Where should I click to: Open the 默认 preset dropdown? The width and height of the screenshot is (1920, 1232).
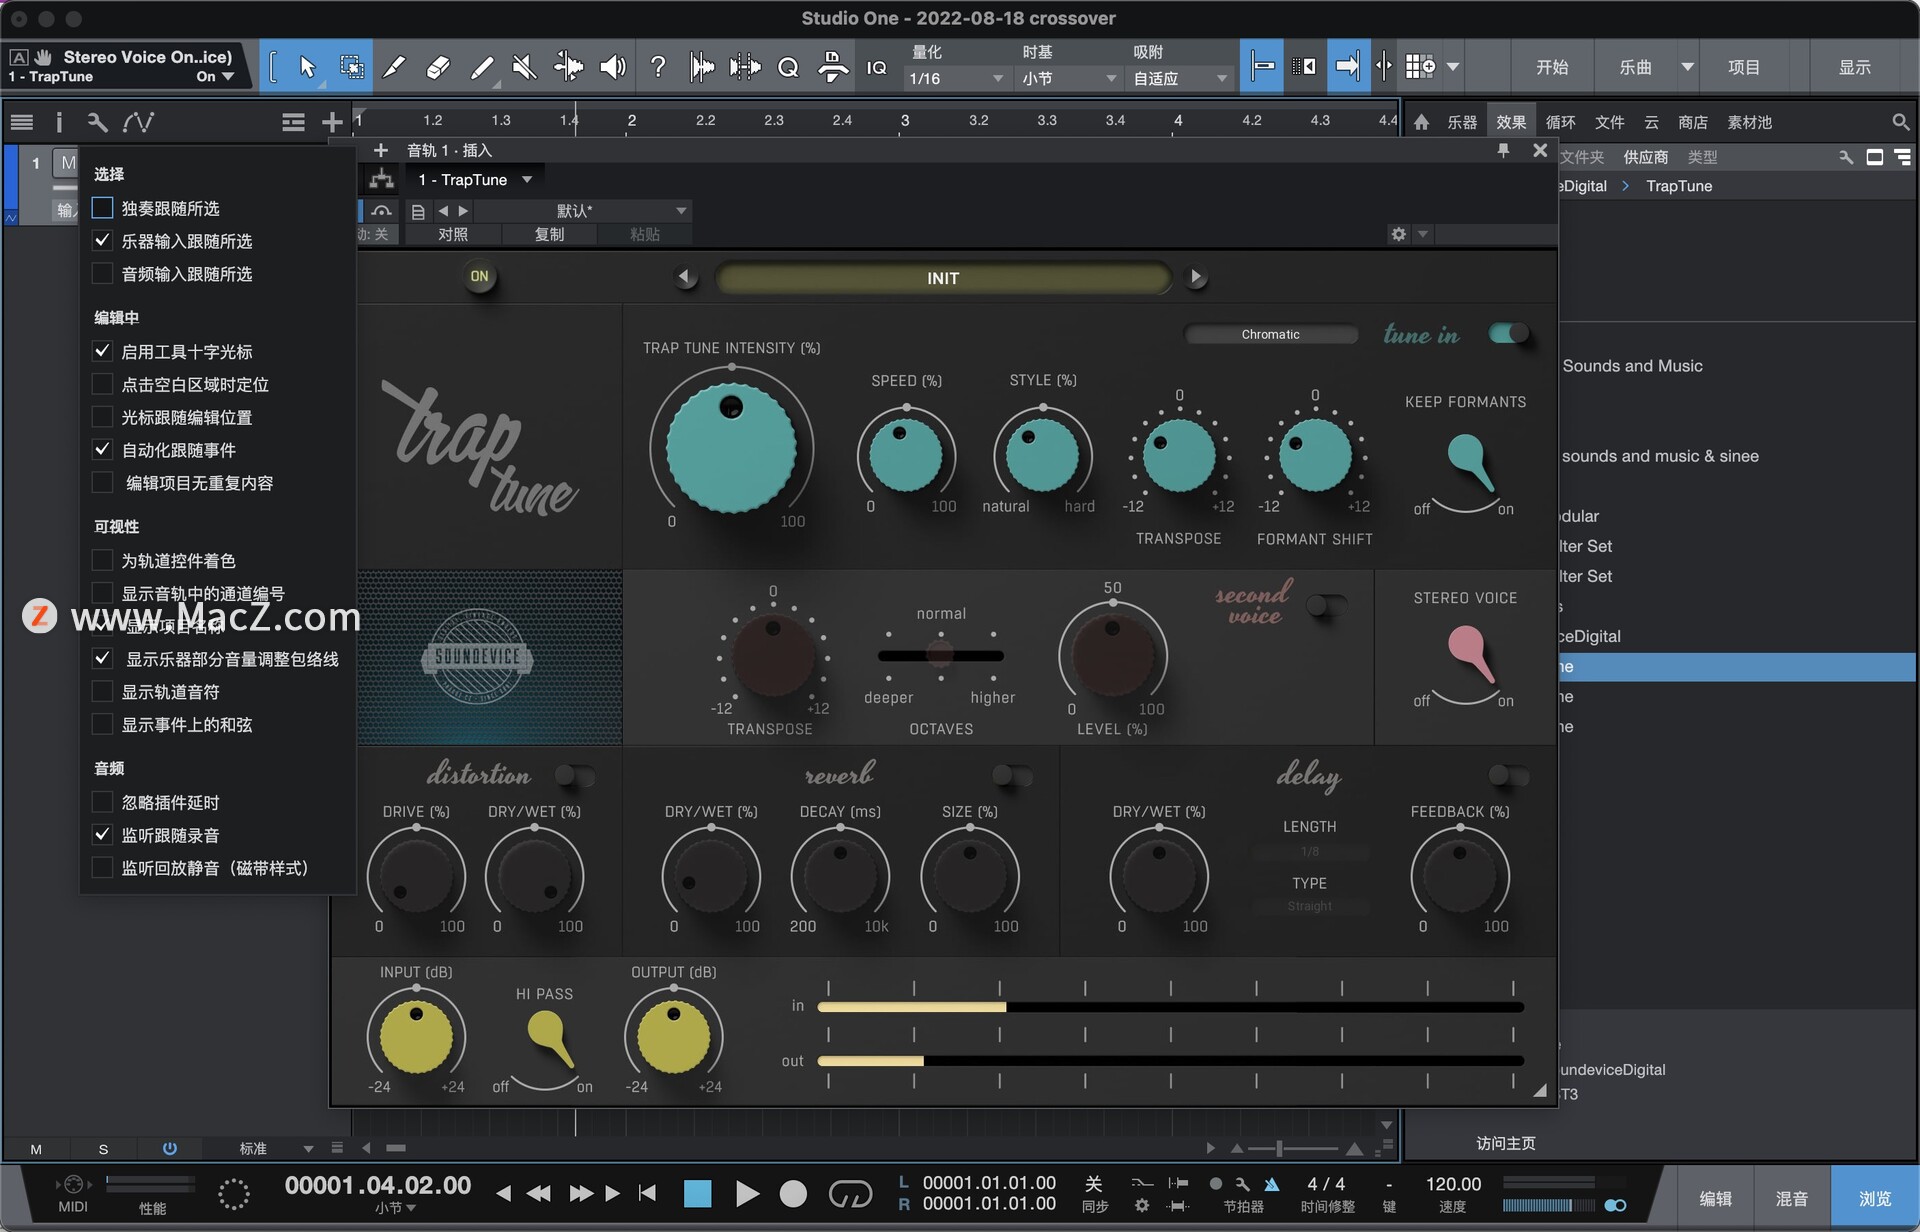[x=582, y=211]
